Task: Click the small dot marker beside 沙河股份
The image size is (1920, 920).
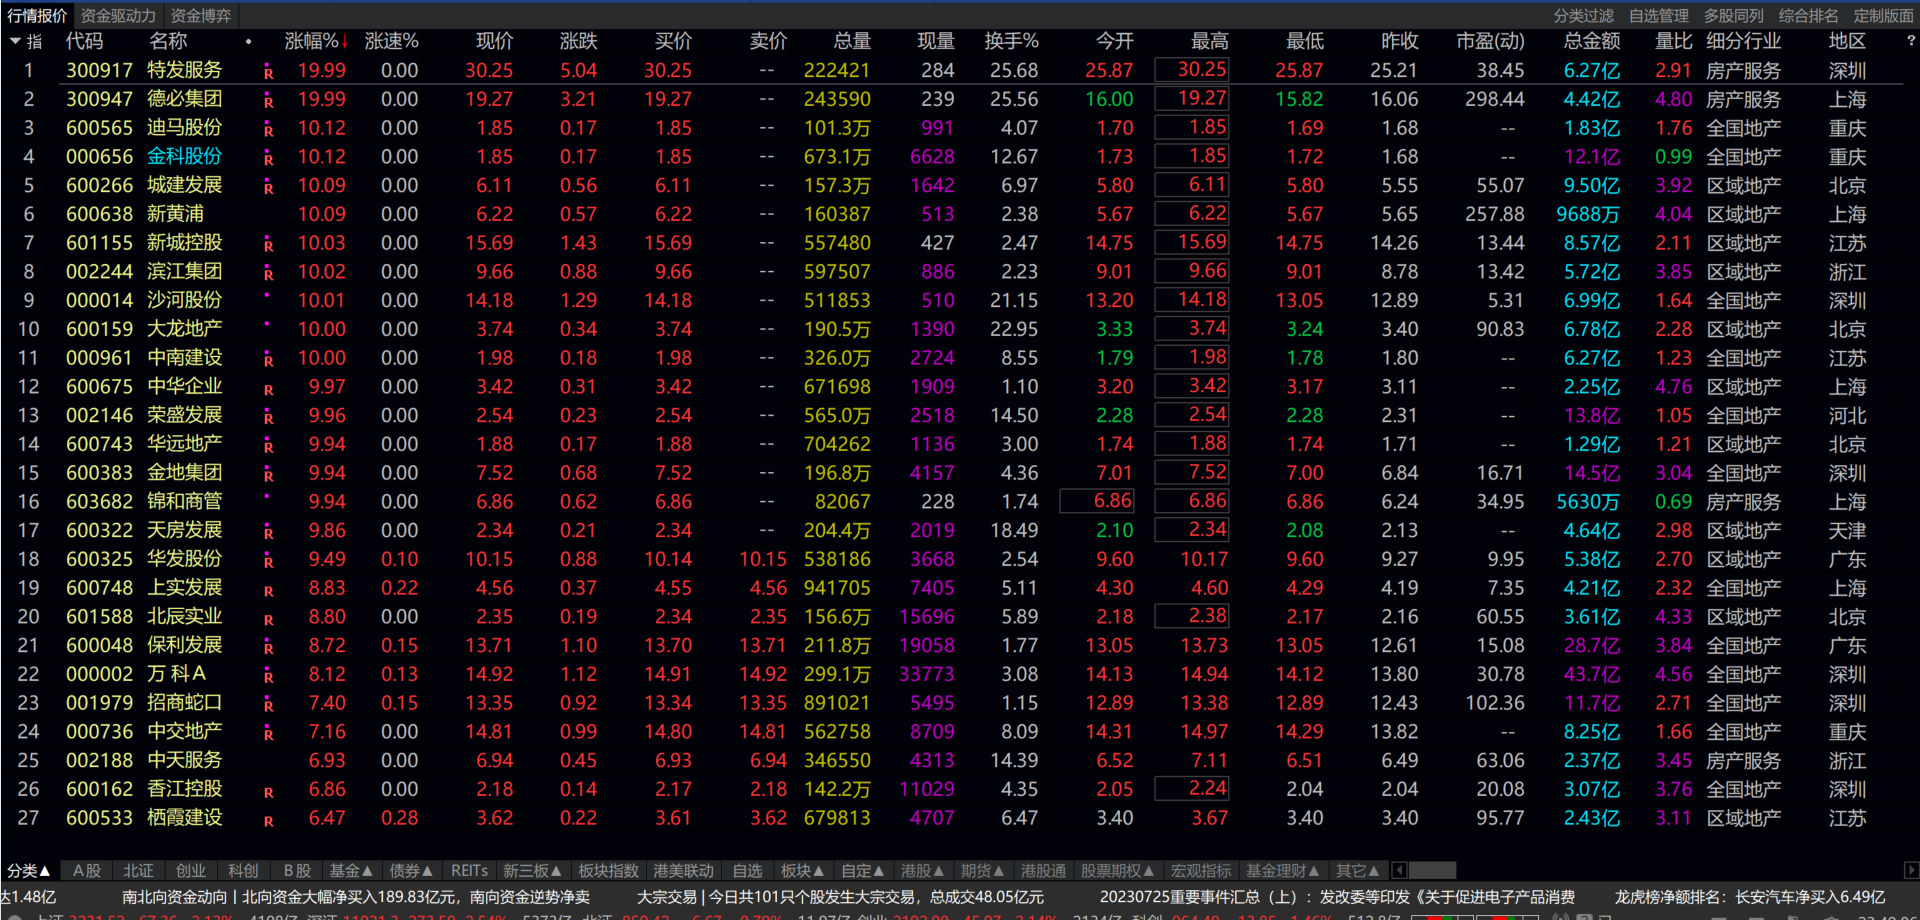Action: 267,295
